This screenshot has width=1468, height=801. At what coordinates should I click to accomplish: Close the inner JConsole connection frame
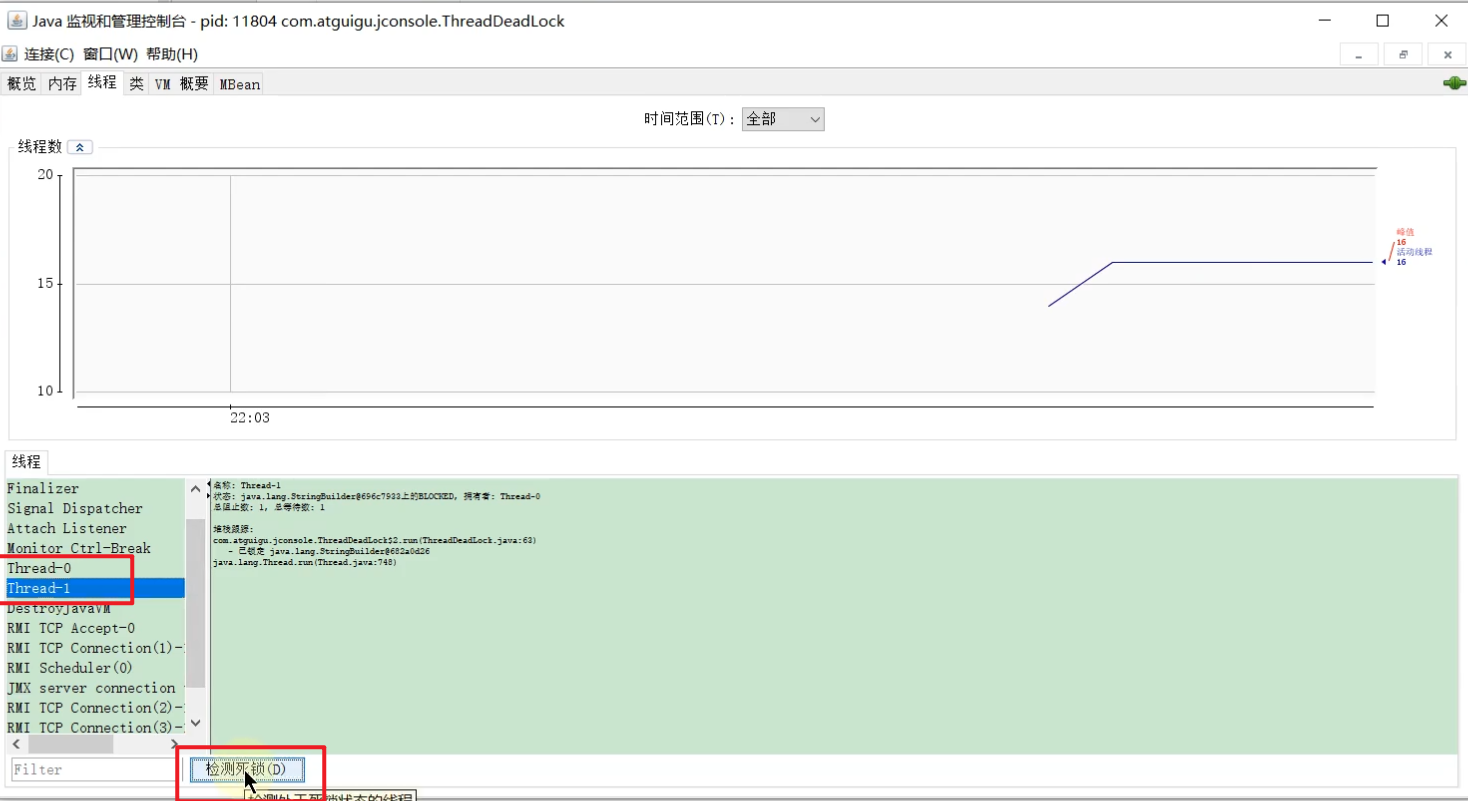pos(1447,55)
